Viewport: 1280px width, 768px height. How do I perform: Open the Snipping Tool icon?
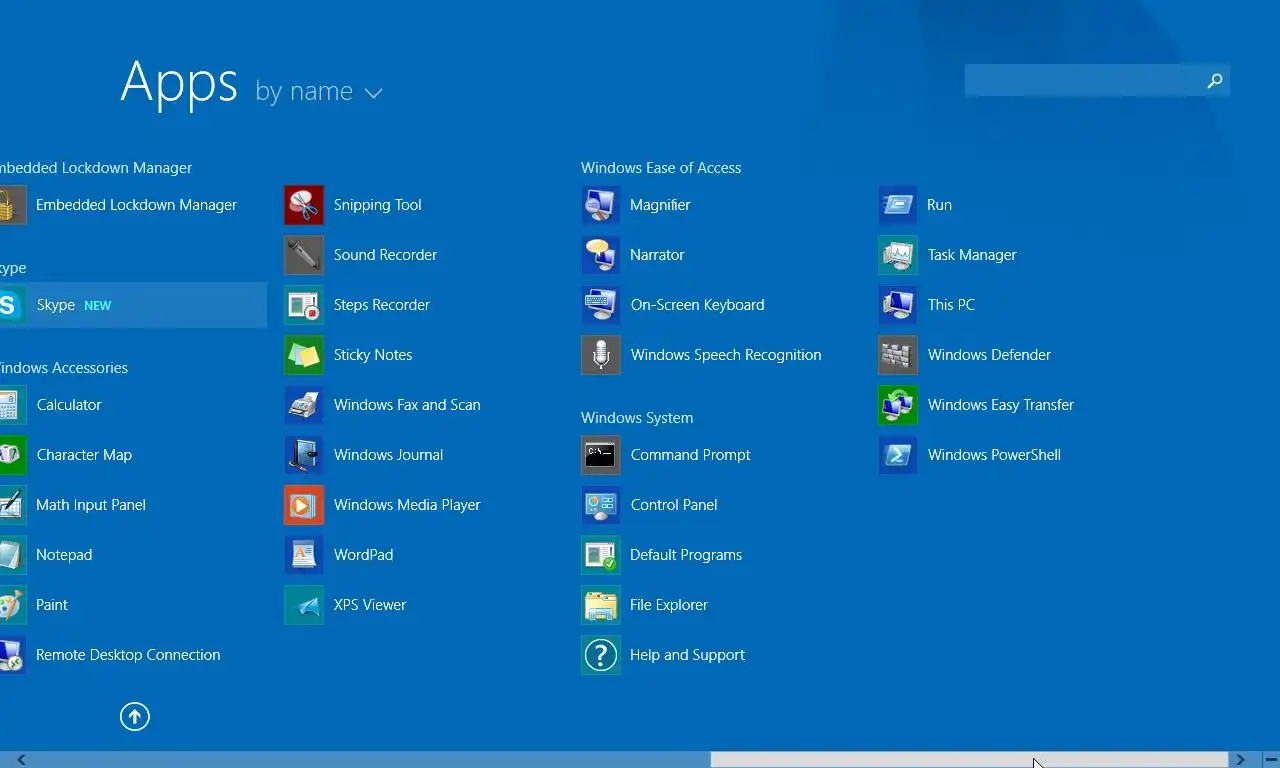click(304, 205)
